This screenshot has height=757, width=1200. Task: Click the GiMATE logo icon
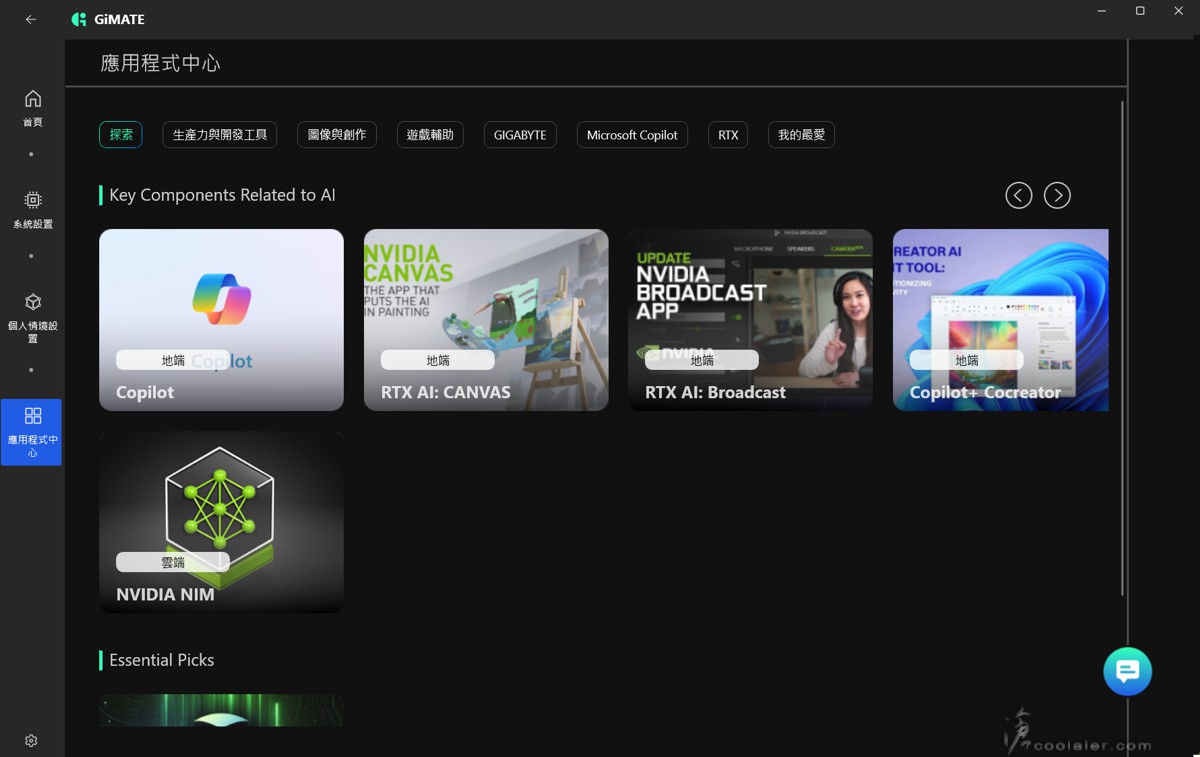coord(79,19)
